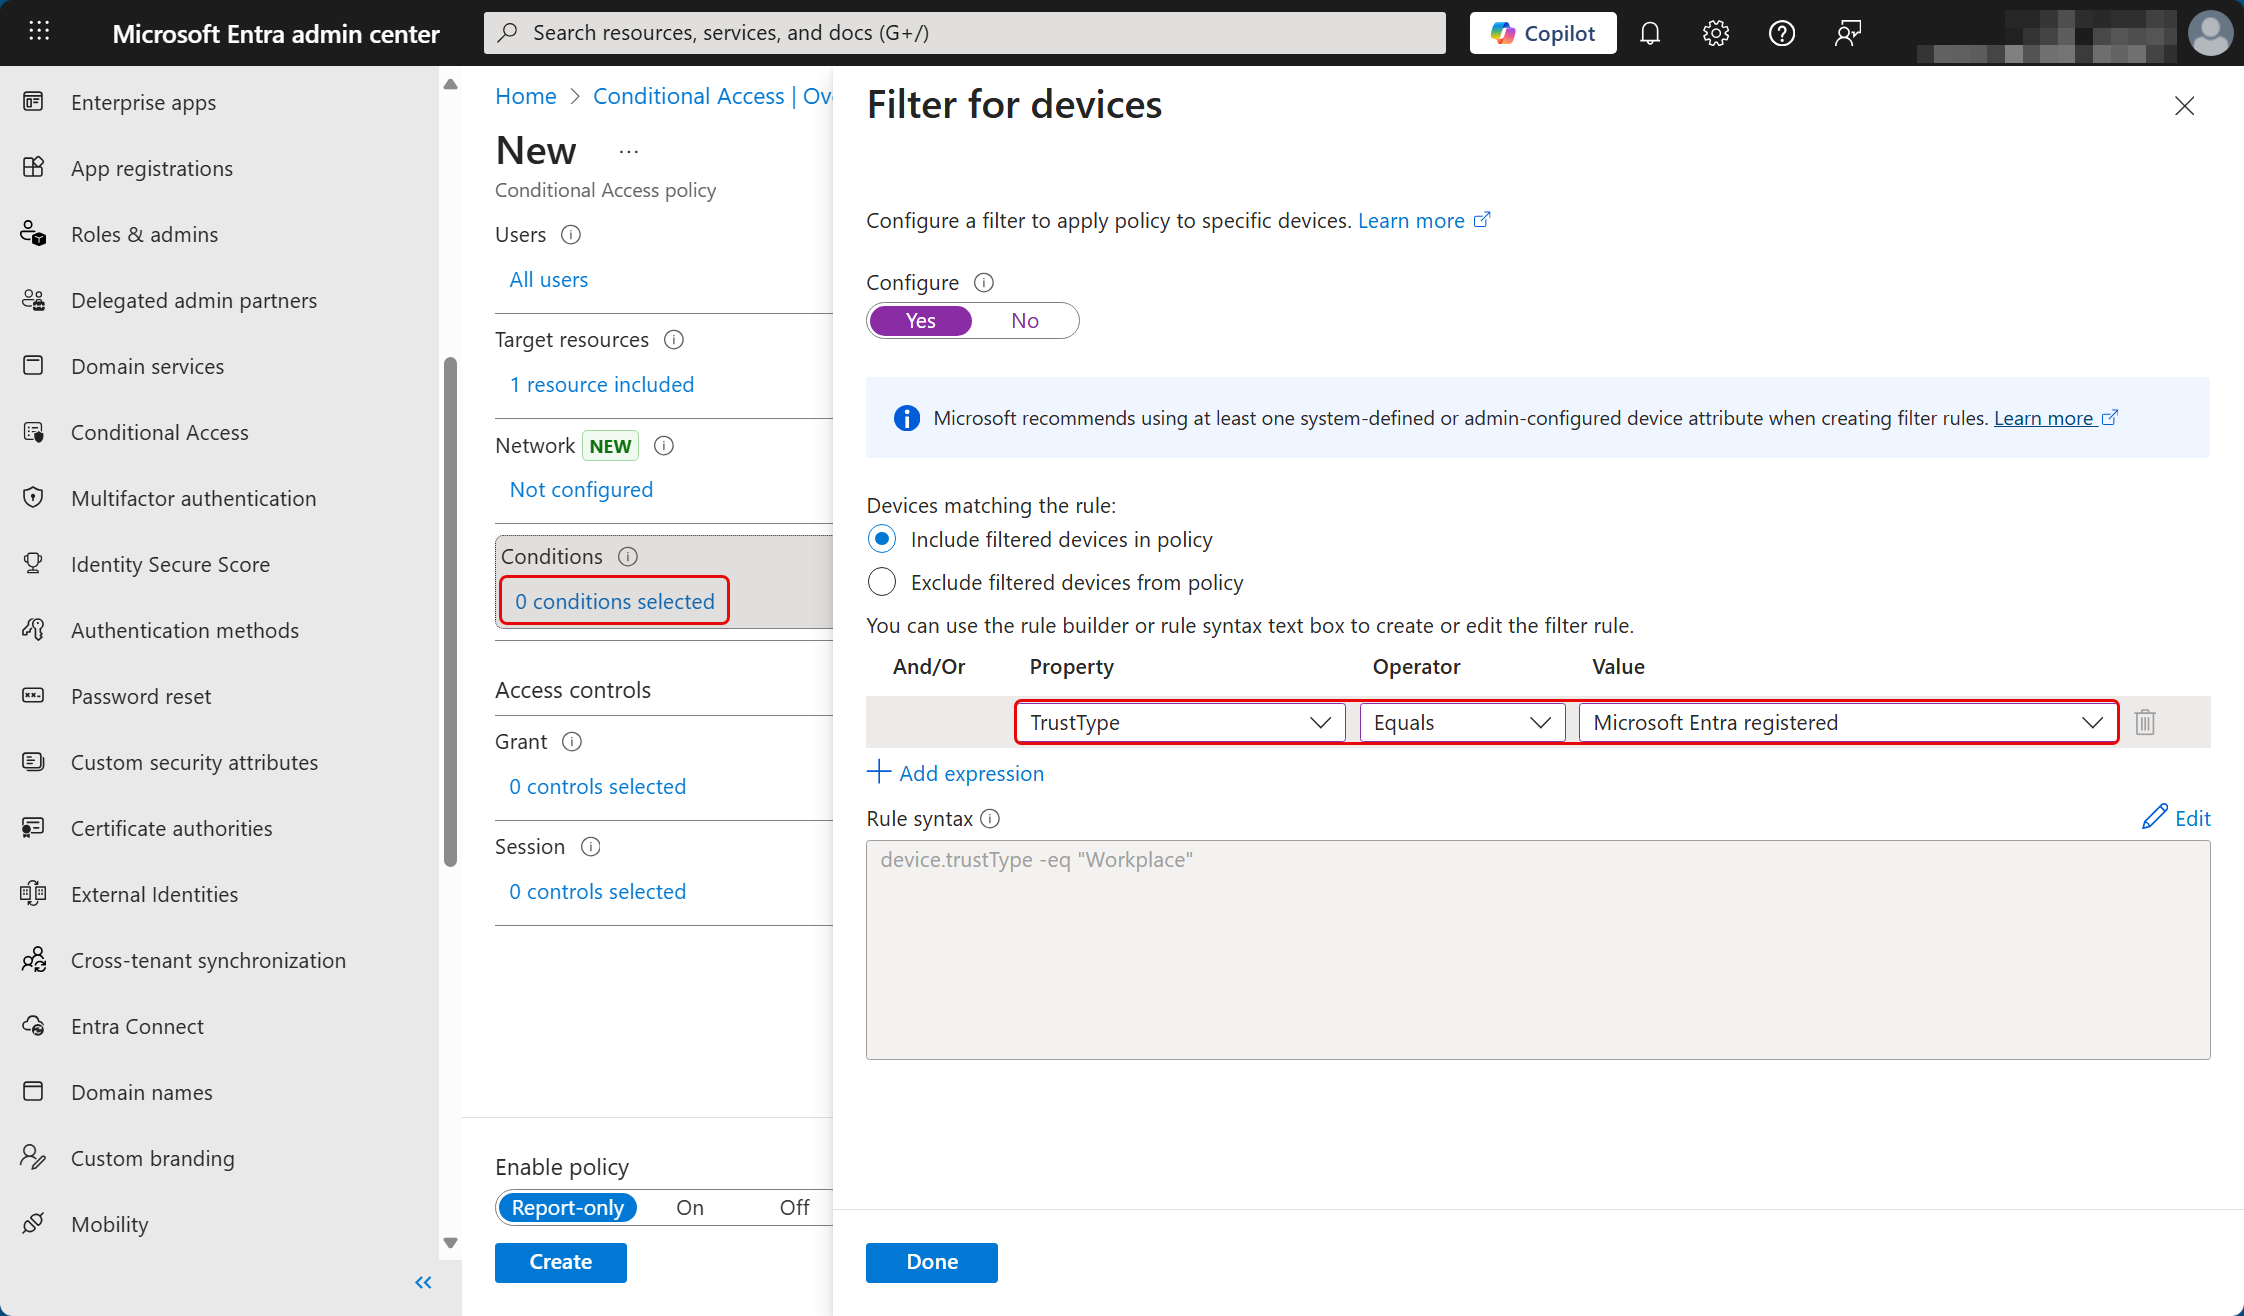2244x1316 pixels.
Task: Open Authentication methods in left menu
Action: pyautogui.click(x=184, y=630)
